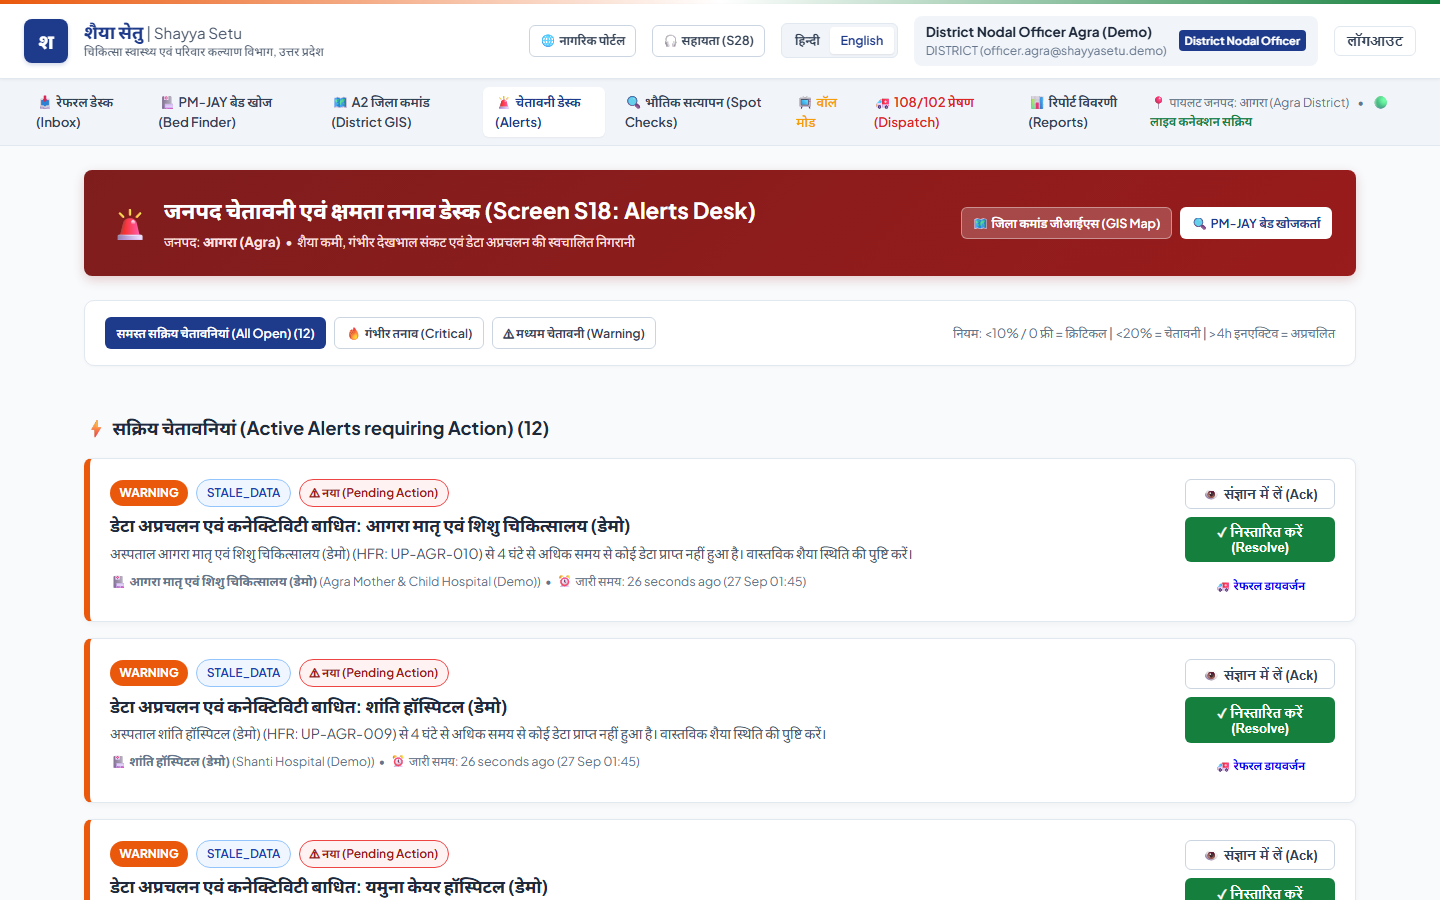Click the location pin icon for Agra District
Viewport: 1440px width, 900px height.
click(x=1158, y=102)
